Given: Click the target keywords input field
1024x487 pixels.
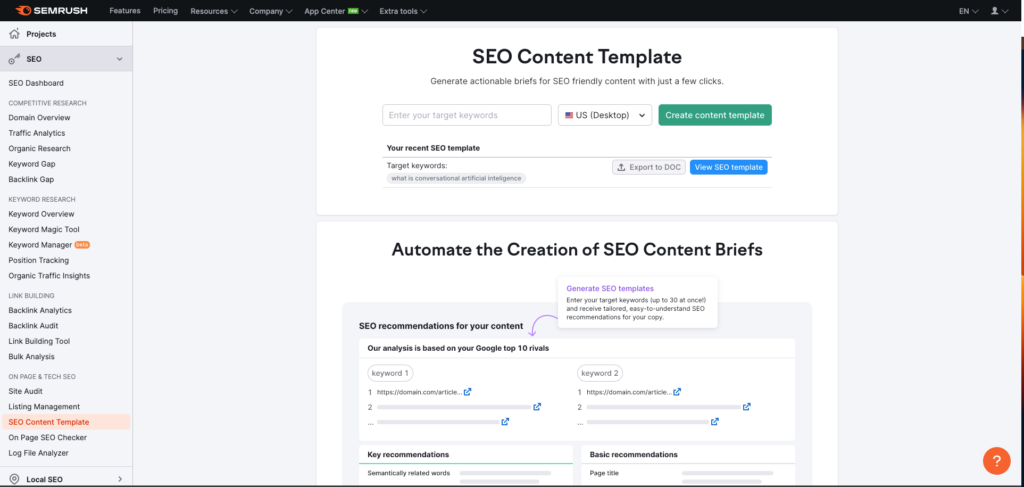Looking at the screenshot, I should pyautogui.click(x=466, y=115).
